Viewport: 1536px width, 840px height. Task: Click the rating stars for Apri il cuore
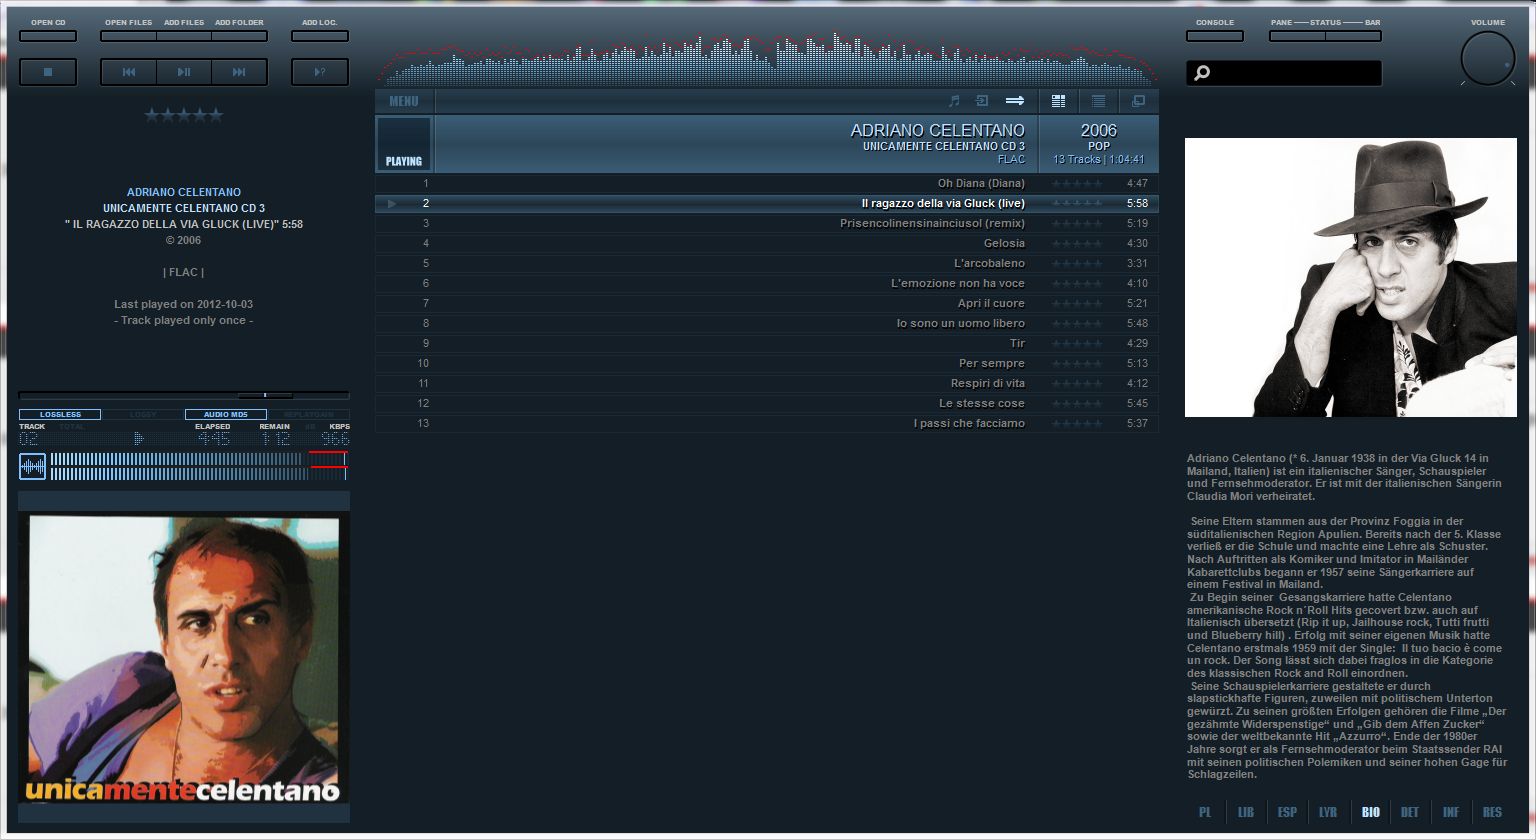tap(1077, 304)
